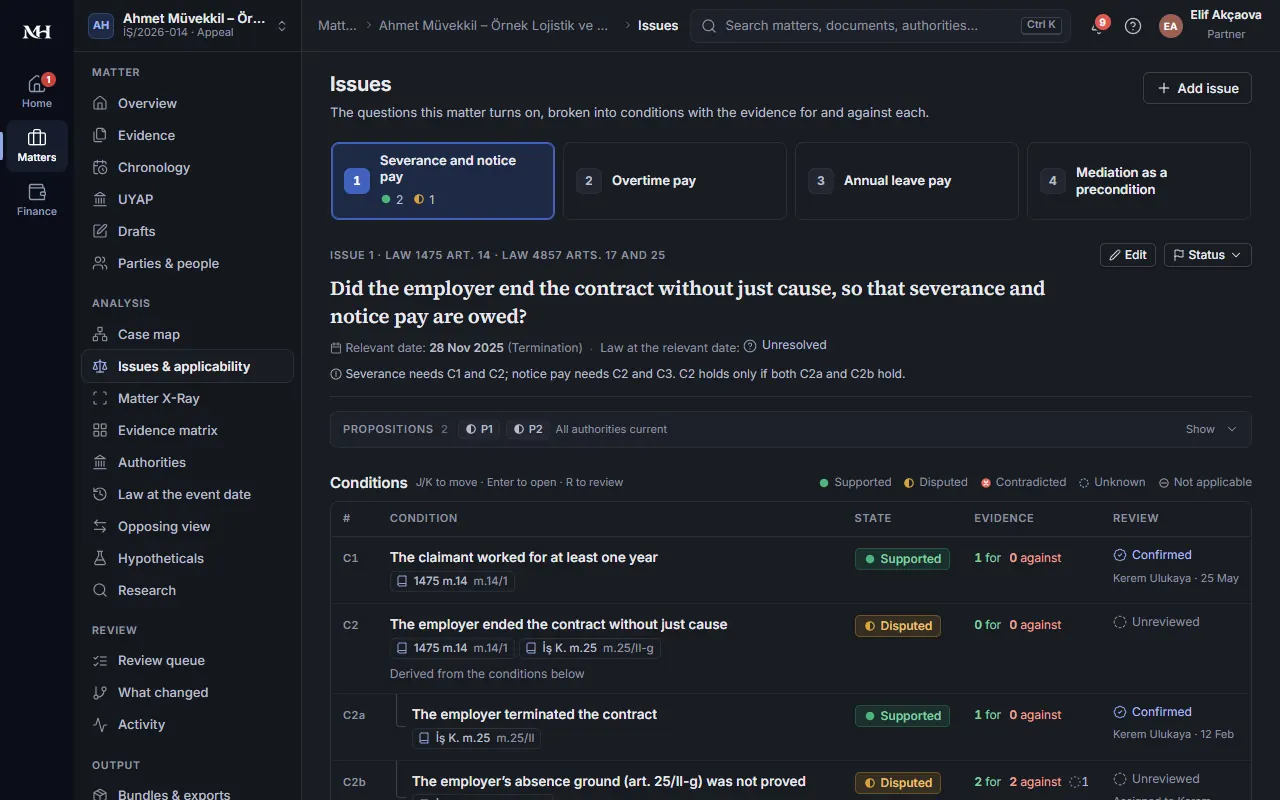Open the Review queue
This screenshot has height=800, width=1280.
point(187,660)
